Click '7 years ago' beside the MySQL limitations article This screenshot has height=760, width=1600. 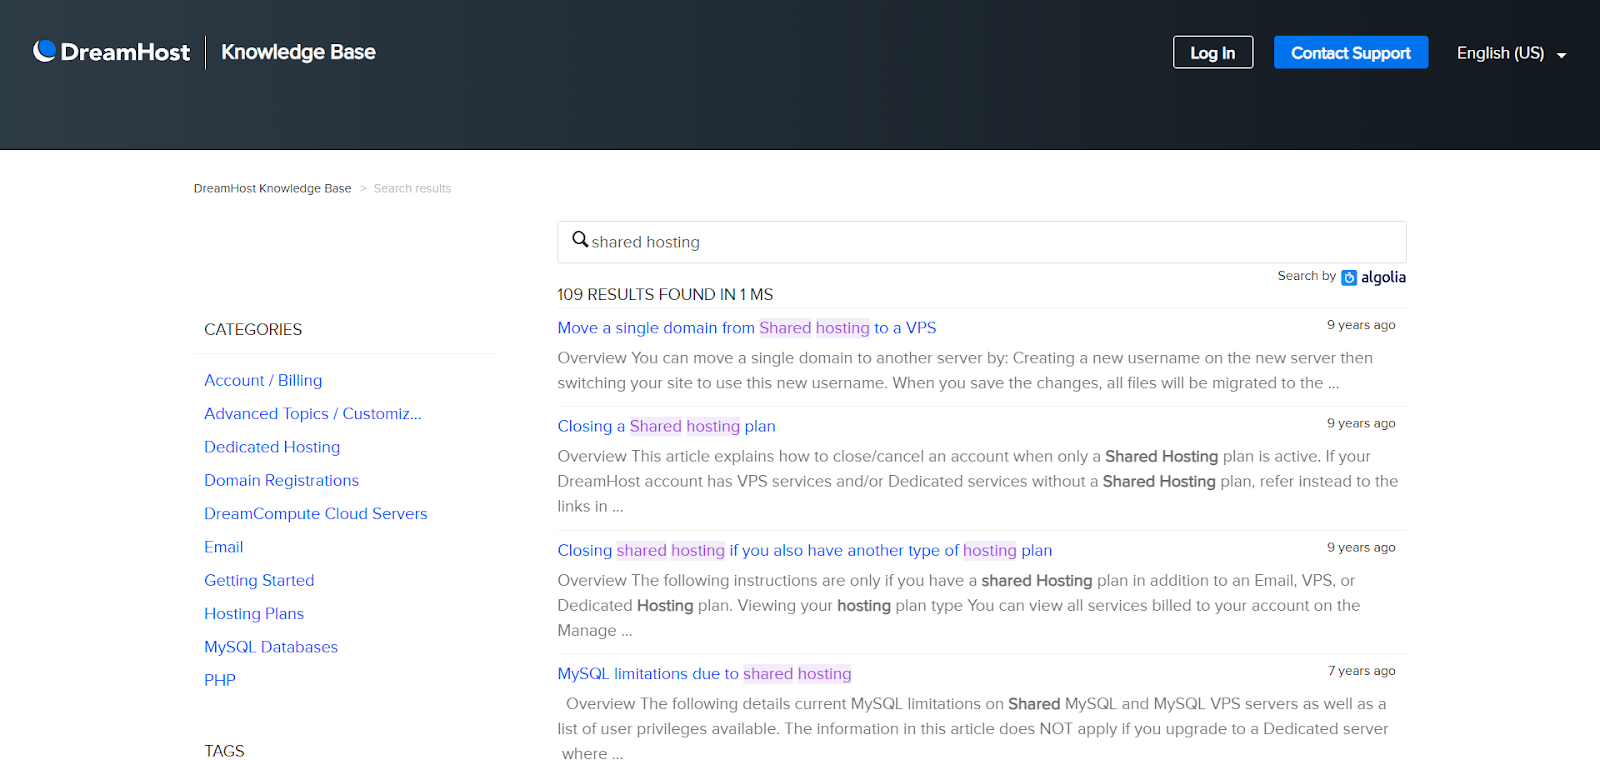[1361, 671]
